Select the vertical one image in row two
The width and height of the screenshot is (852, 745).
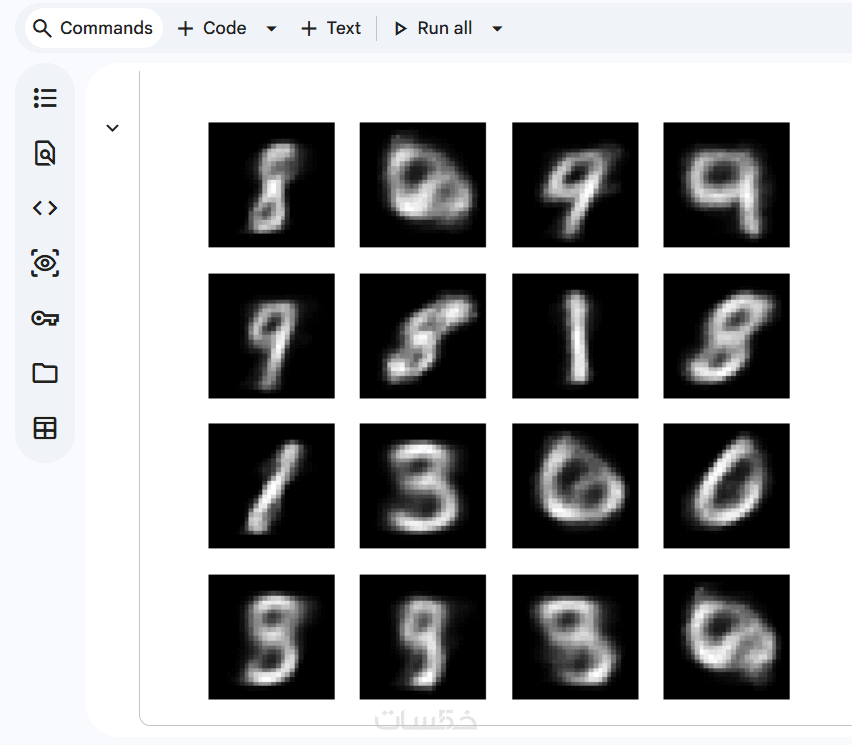click(x=575, y=336)
